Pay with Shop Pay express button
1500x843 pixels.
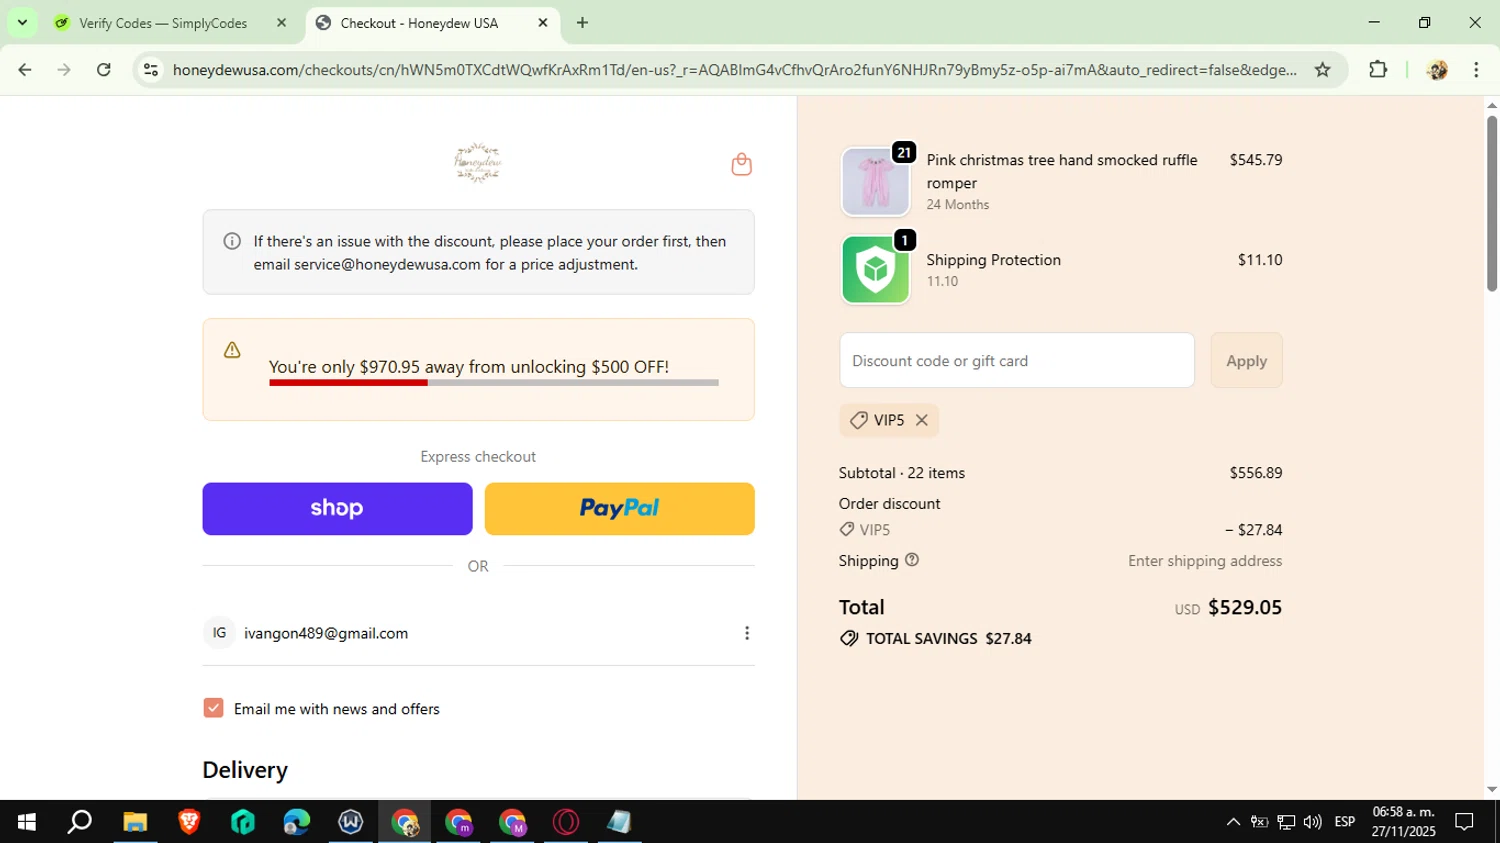click(x=337, y=509)
